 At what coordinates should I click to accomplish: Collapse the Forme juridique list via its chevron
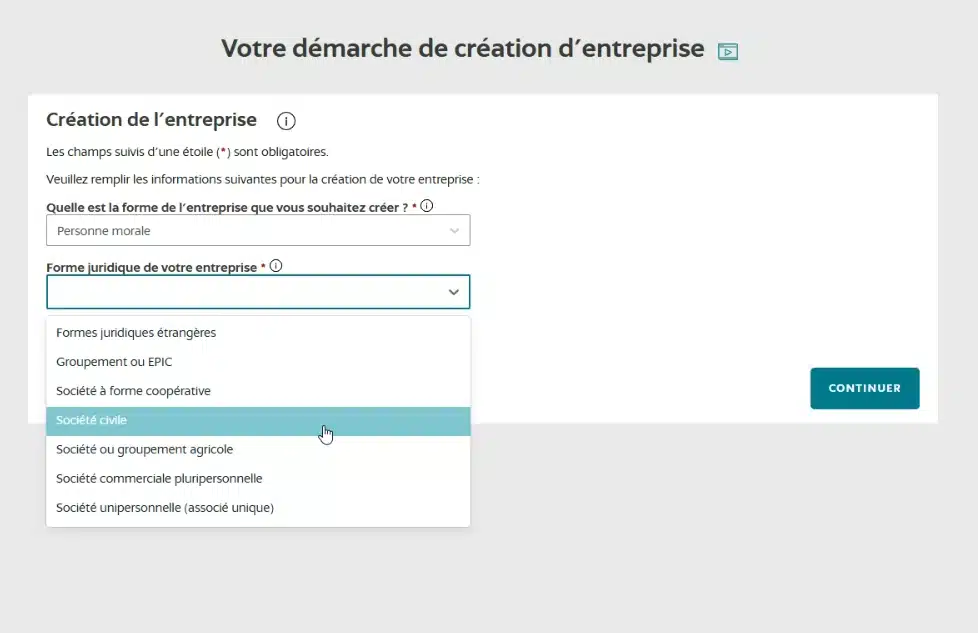453,291
